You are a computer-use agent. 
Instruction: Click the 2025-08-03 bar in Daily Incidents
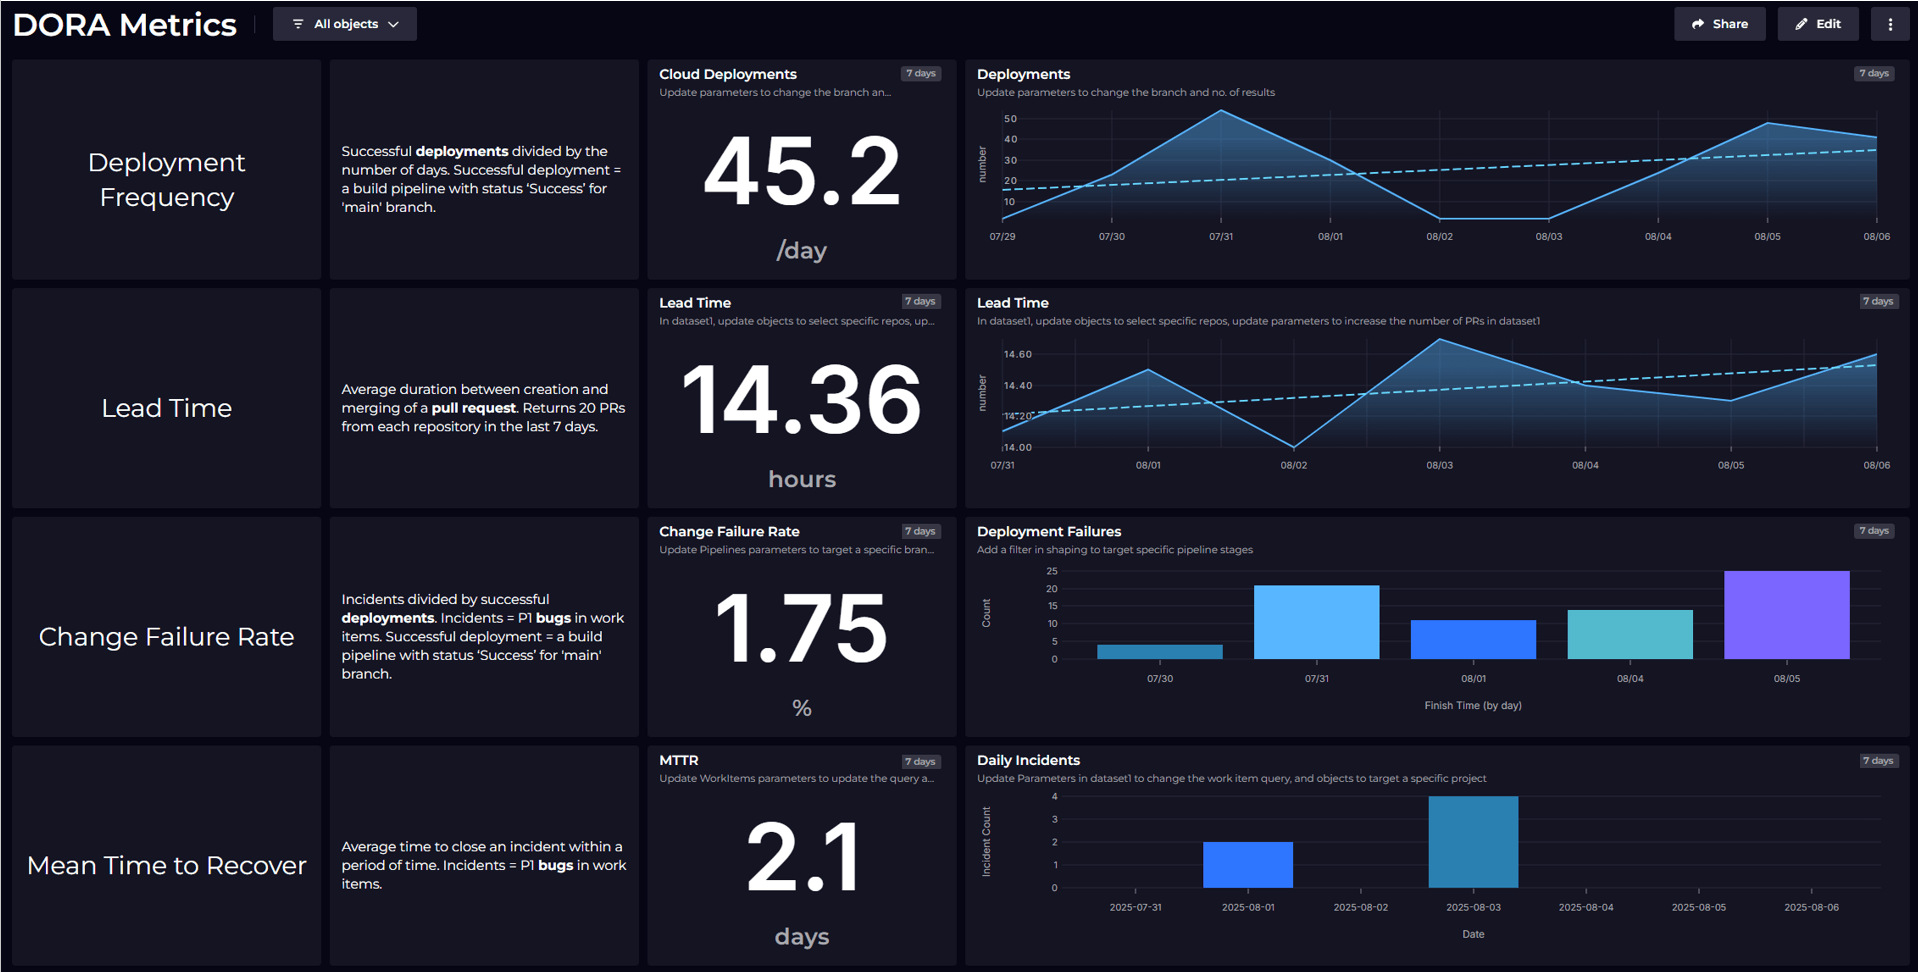(x=1472, y=842)
